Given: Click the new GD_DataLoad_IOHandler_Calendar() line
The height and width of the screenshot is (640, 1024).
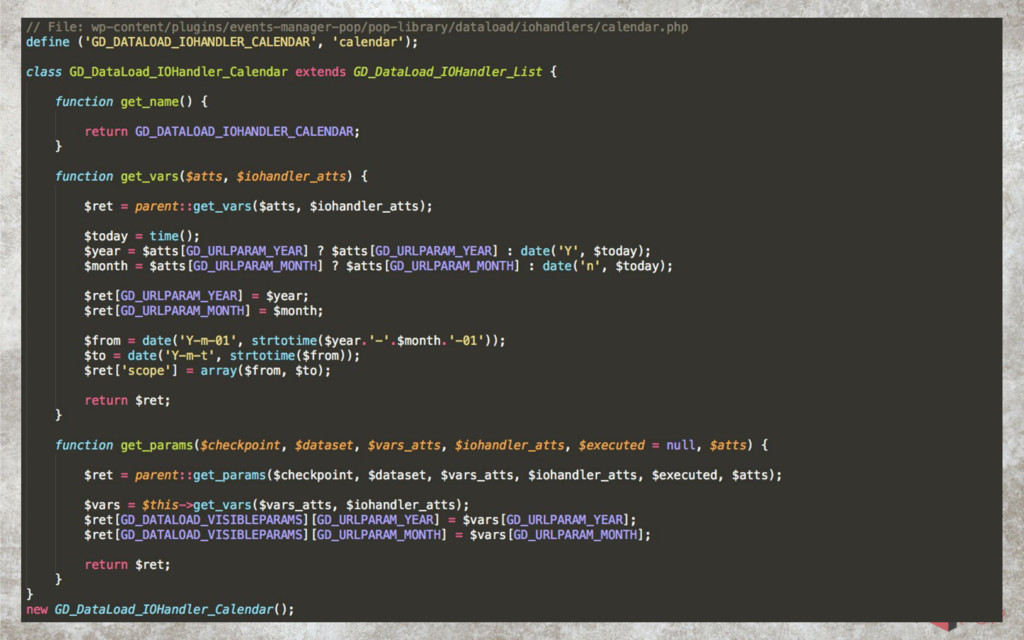Looking at the screenshot, I should 160,609.
